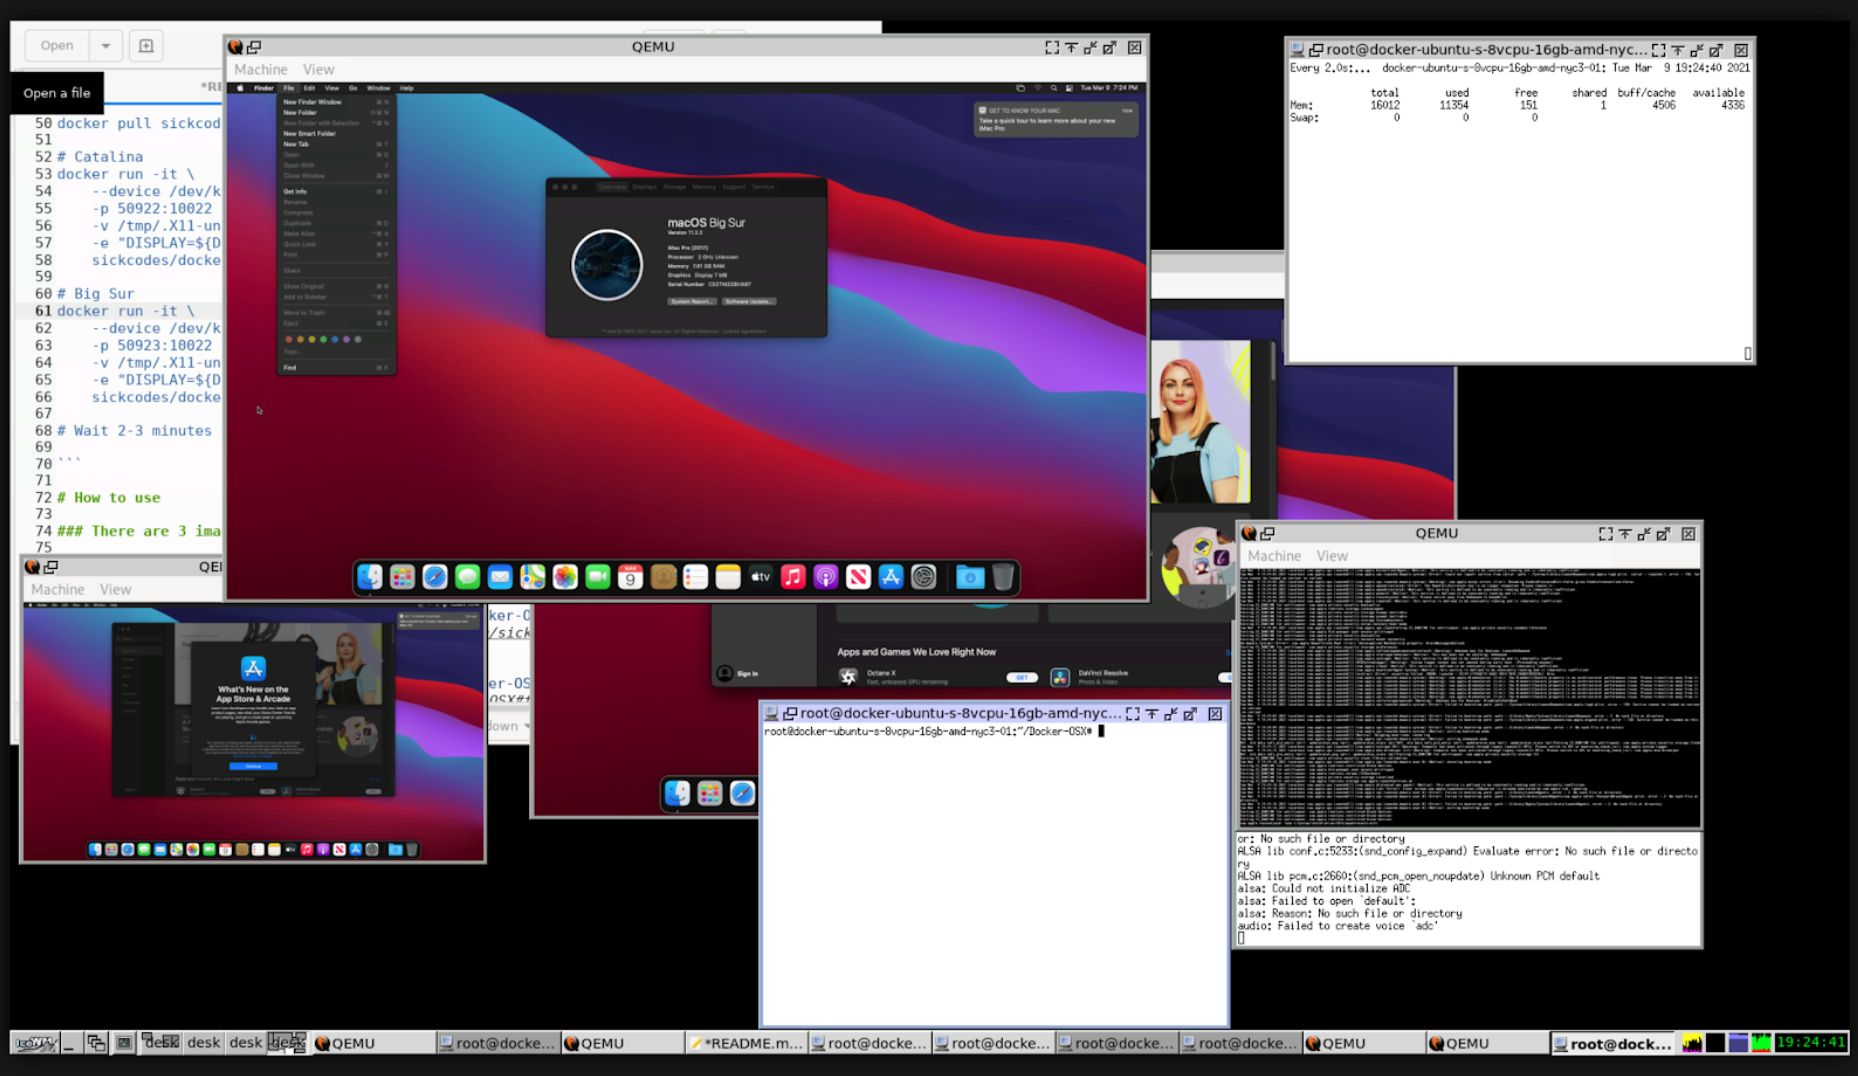Click the new tab icon beside the editor's Open button

coord(146,45)
